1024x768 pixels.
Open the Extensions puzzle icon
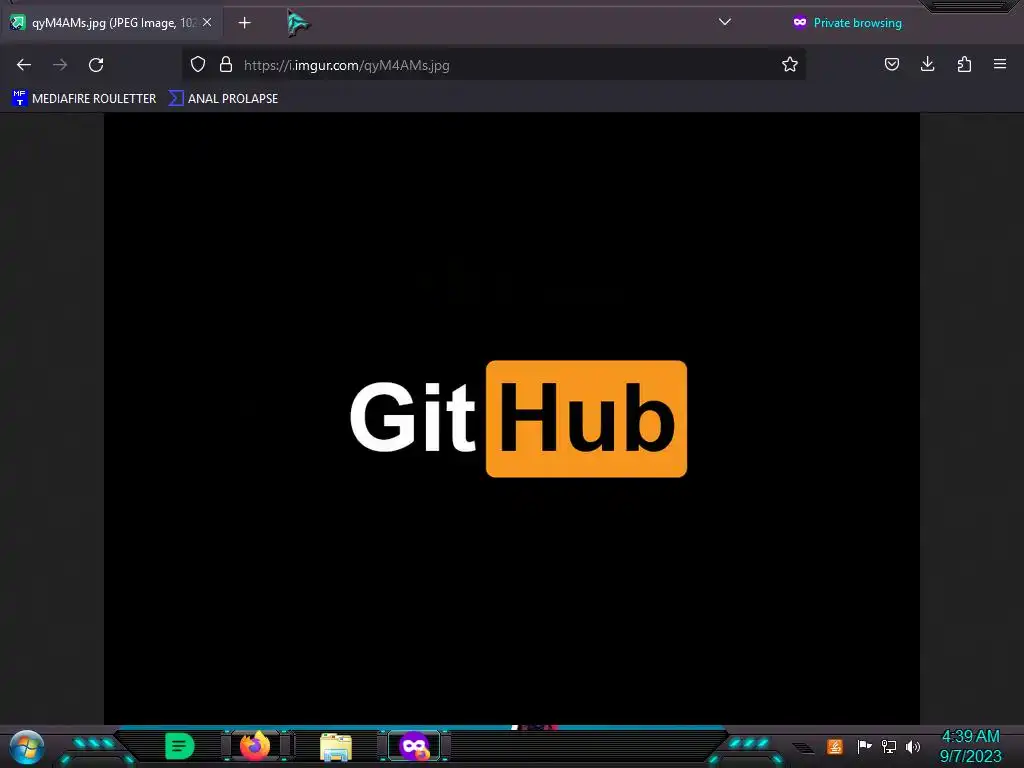tap(964, 64)
